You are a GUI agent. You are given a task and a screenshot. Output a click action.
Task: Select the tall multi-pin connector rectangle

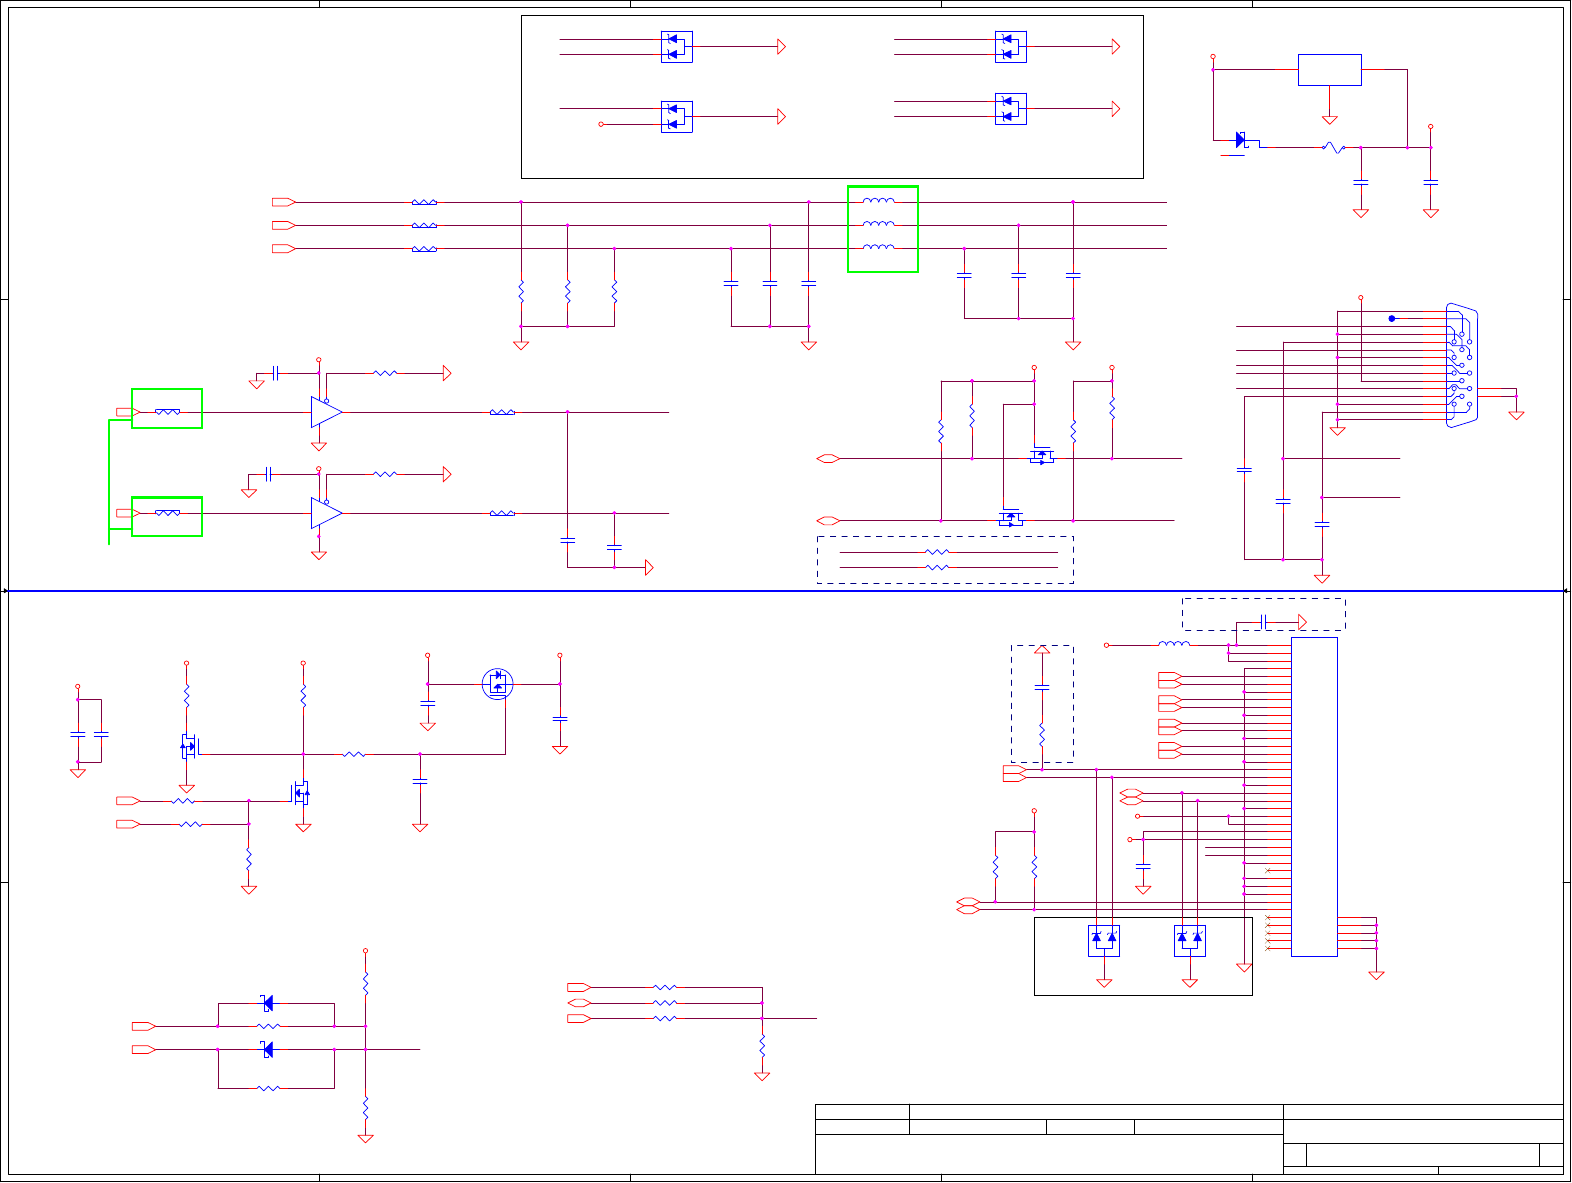tap(1314, 797)
